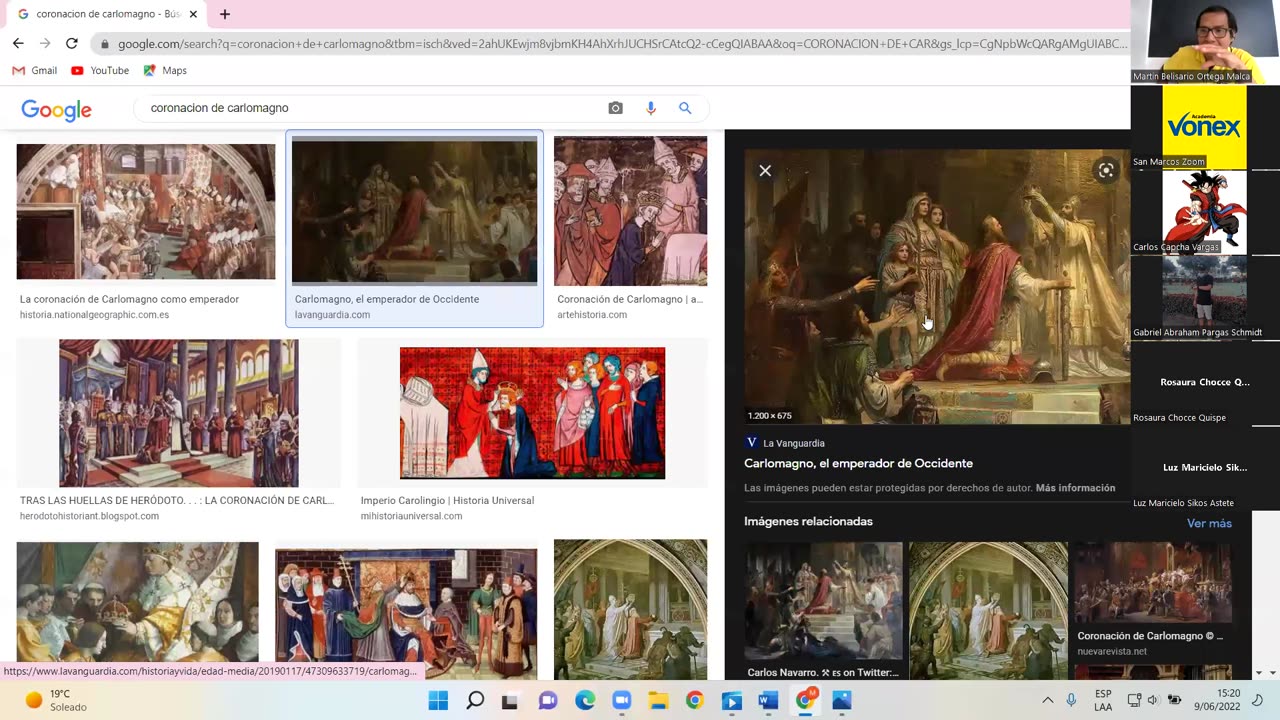Image resolution: width=1280 pixels, height=720 pixels.
Task: Open Imperio Carolingio image result
Action: (x=532, y=413)
